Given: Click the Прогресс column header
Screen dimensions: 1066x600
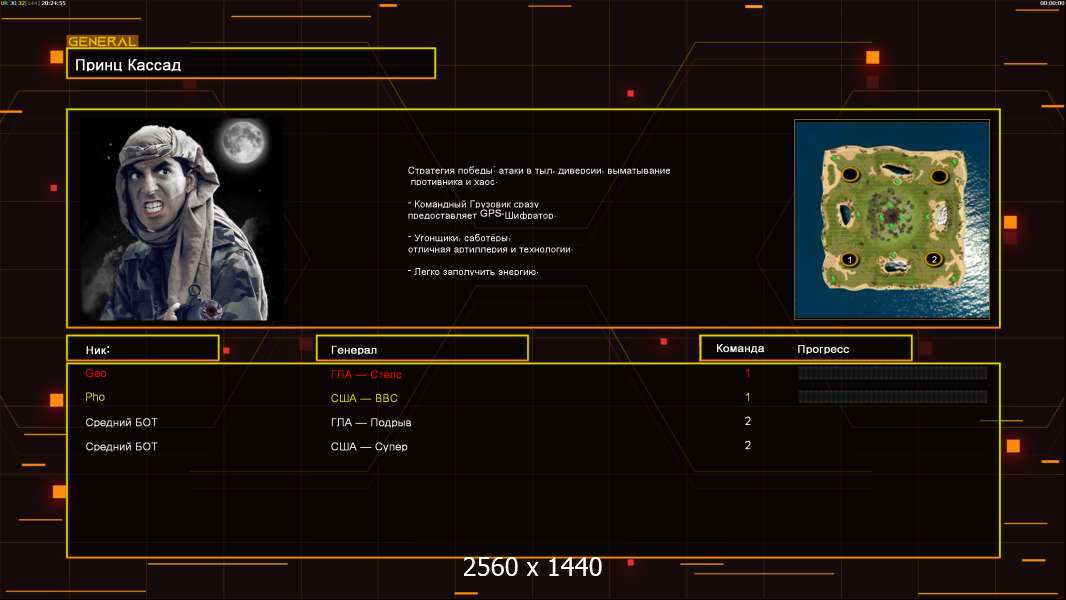Looking at the screenshot, I should click(x=823, y=349).
